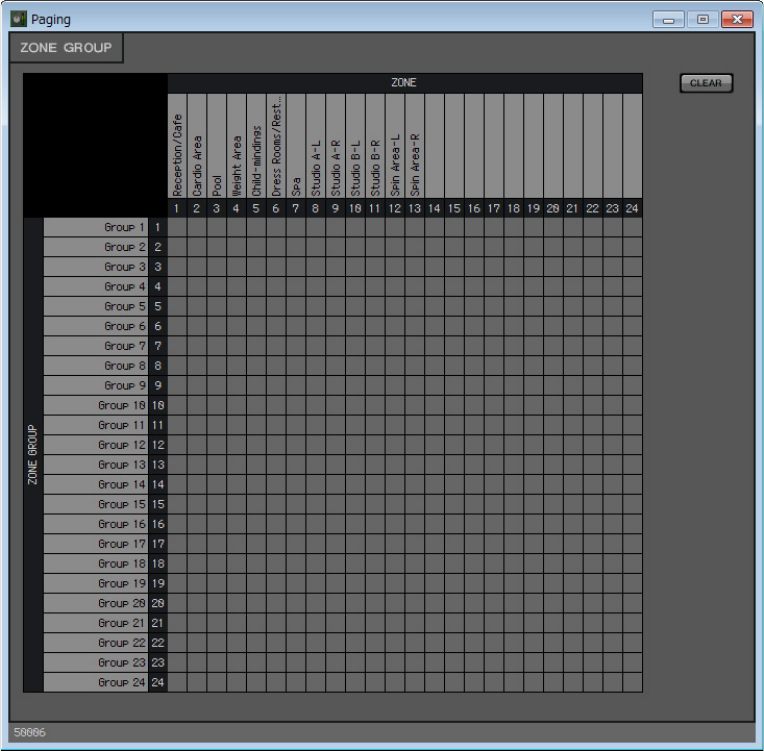Click the Group 8 name field
Screen dimensions: 764x751
(96, 366)
